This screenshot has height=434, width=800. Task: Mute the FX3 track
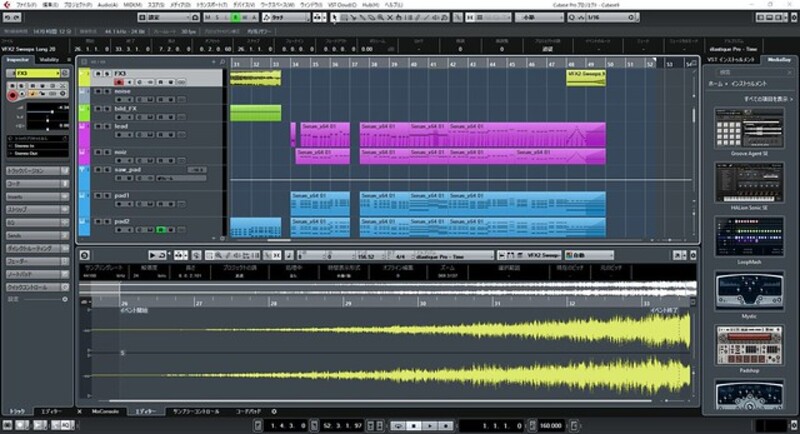coord(98,74)
